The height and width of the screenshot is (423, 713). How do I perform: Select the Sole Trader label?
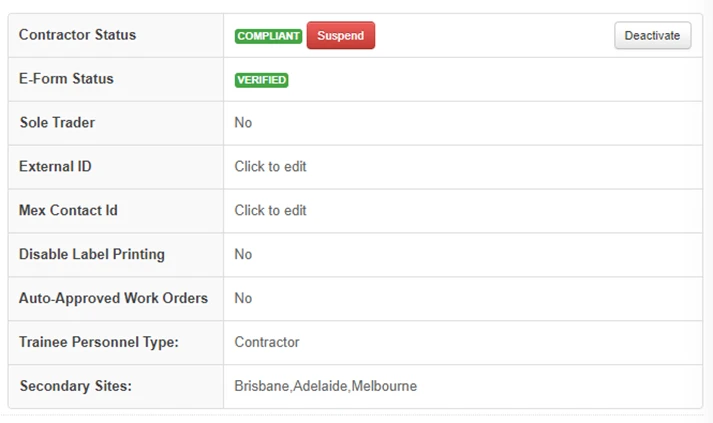pos(57,122)
